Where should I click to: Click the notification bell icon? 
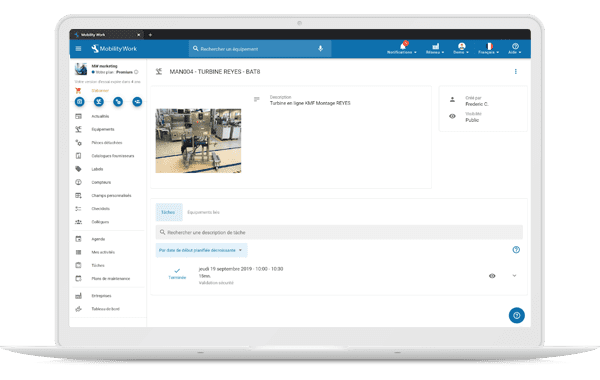[403, 46]
